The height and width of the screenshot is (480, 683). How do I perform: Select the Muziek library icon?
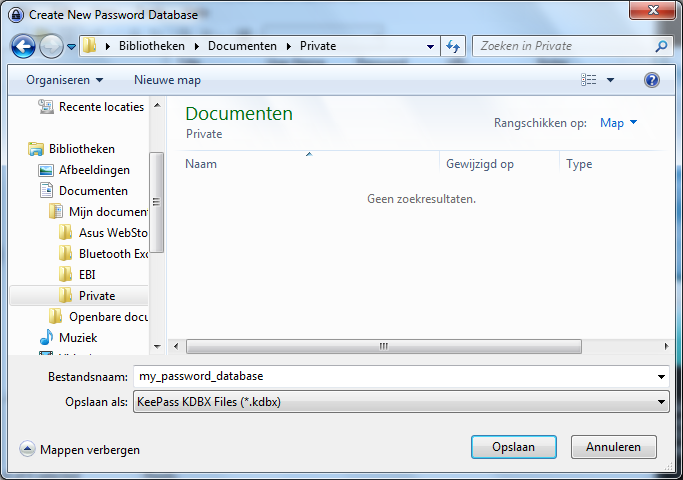click(45, 338)
